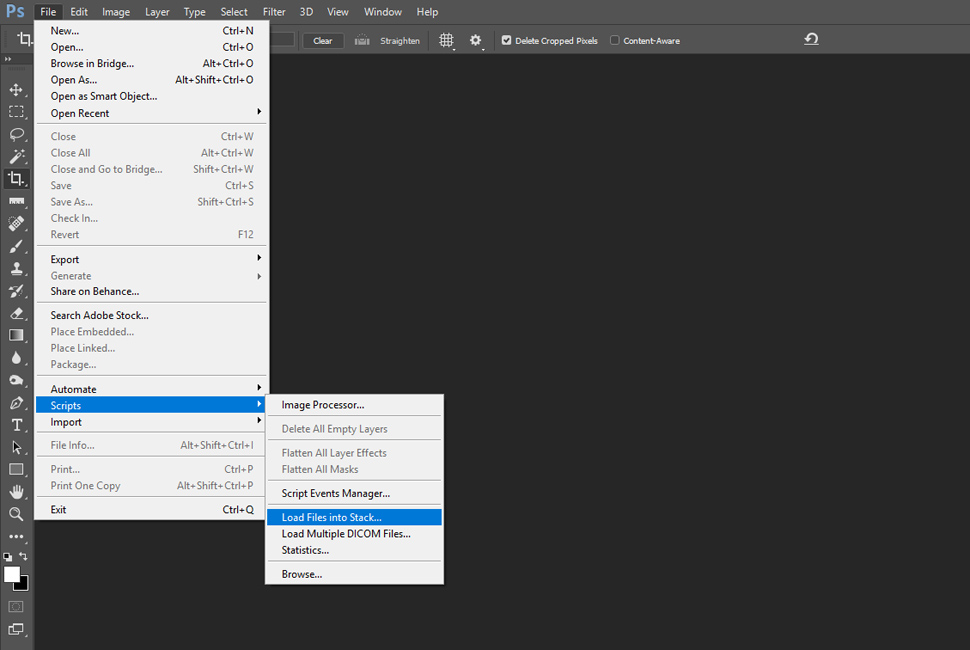Change the screen mode
This screenshot has width=970, height=650.
tap(16, 630)
